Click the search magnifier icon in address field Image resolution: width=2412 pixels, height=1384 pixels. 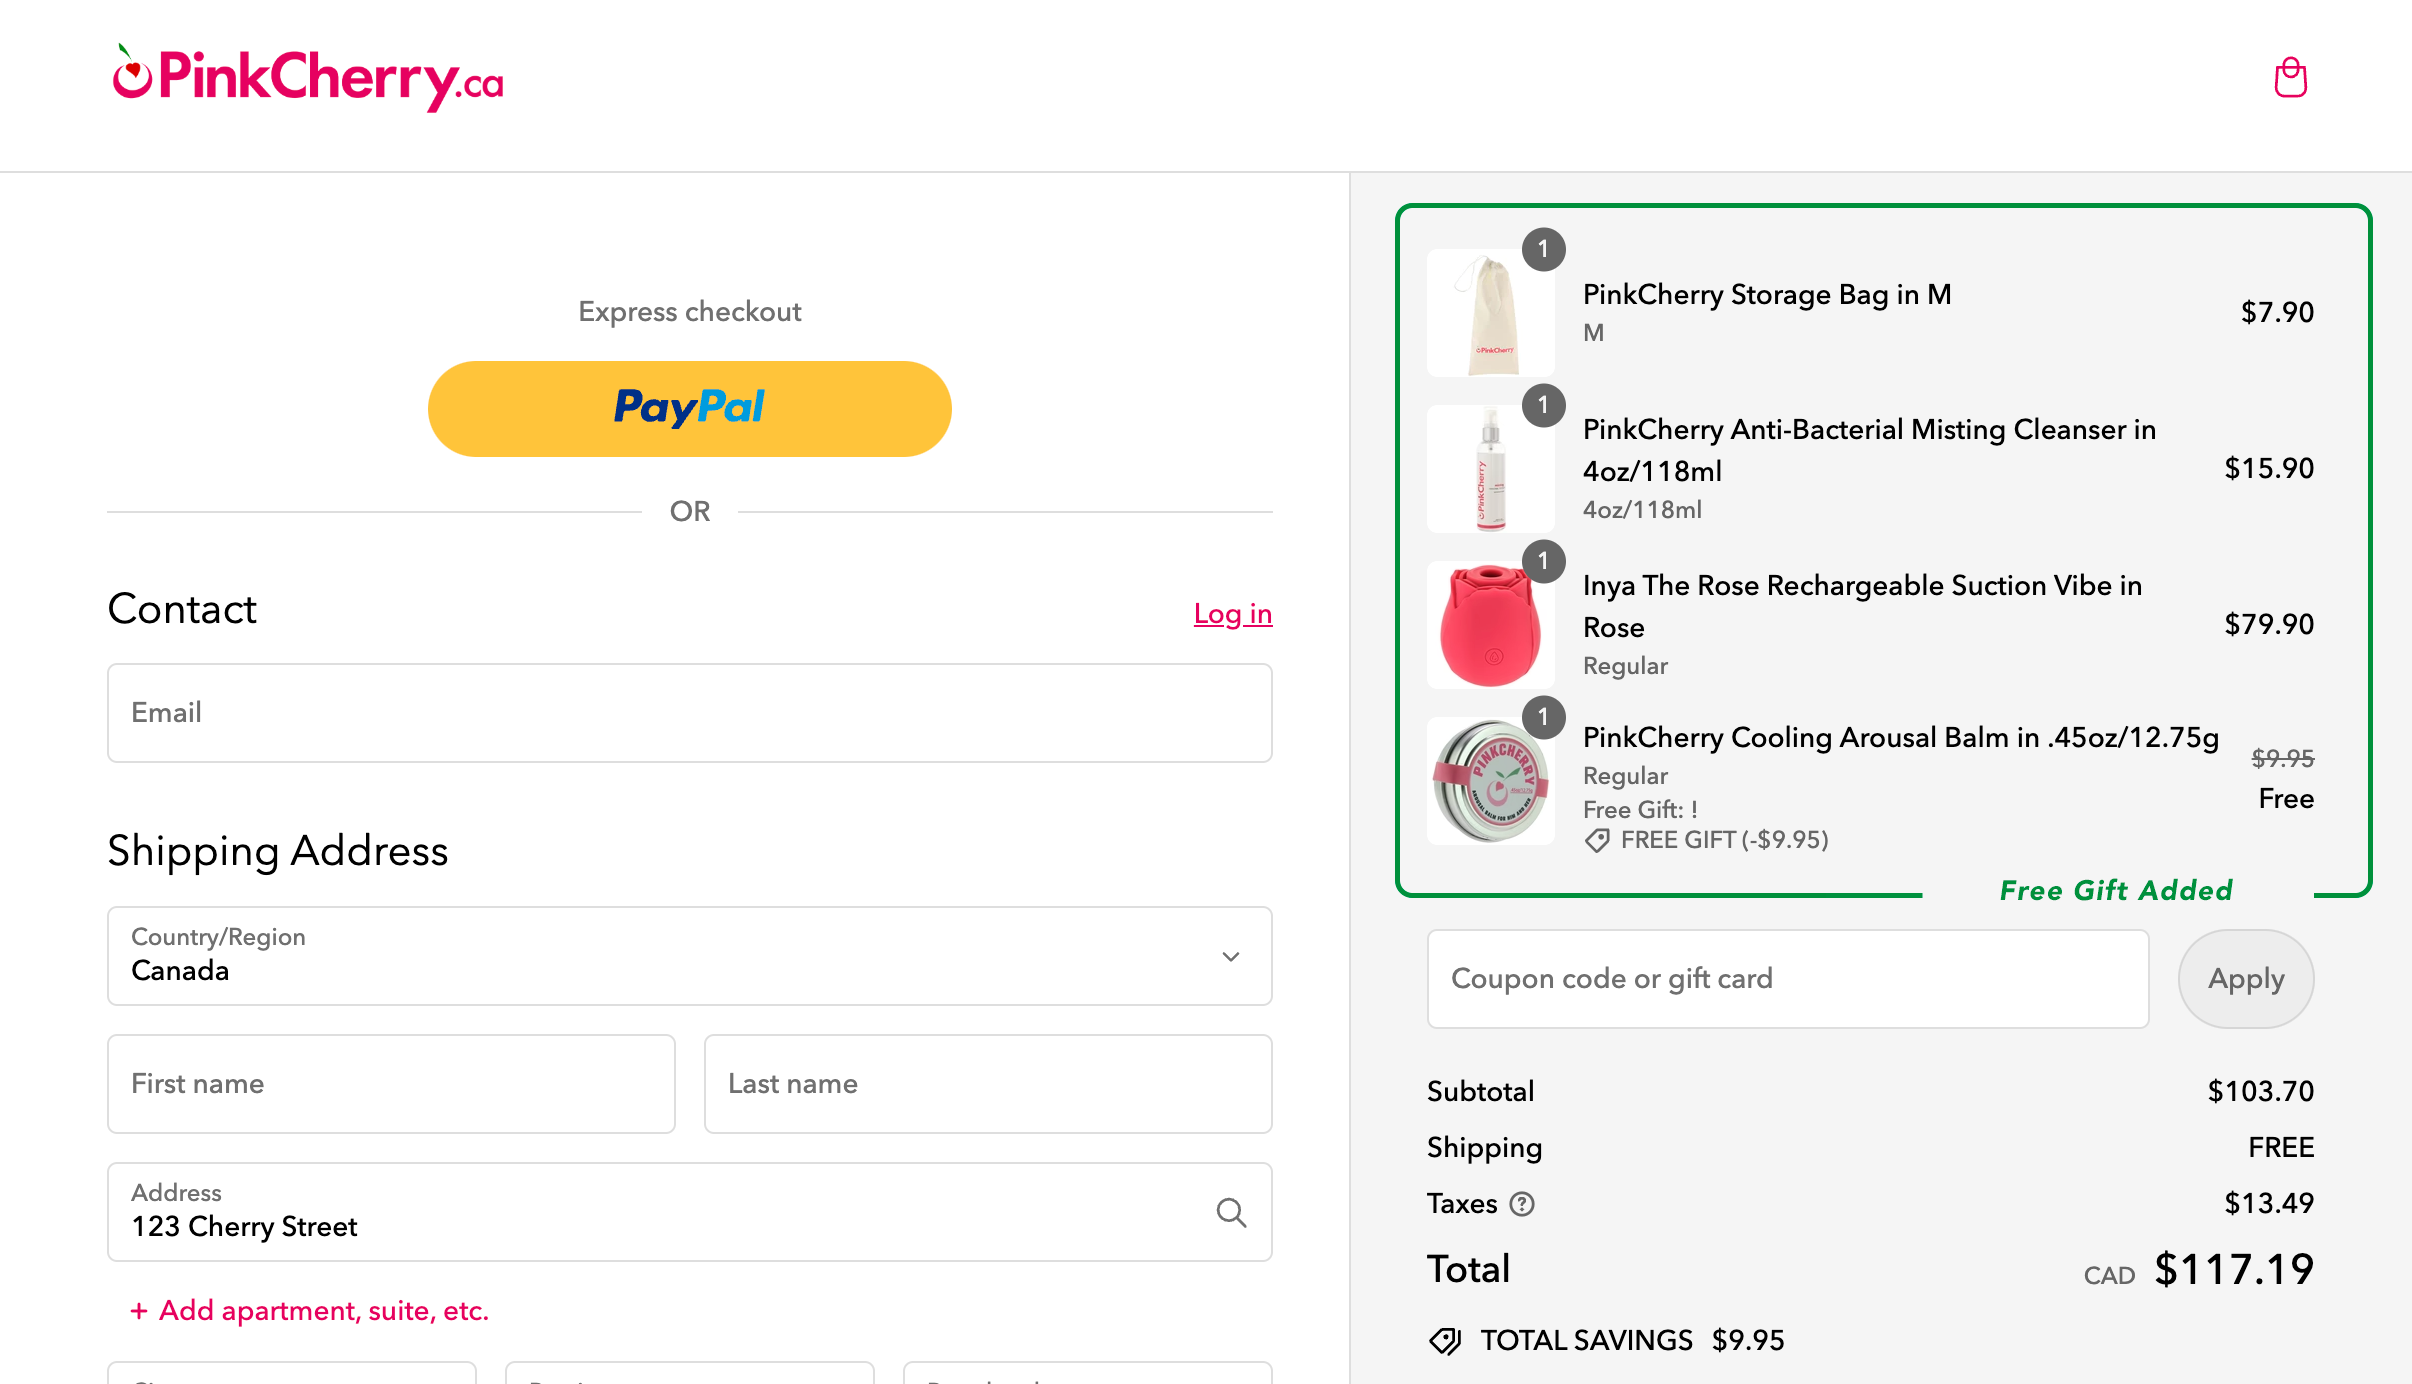point(1231,1210)
